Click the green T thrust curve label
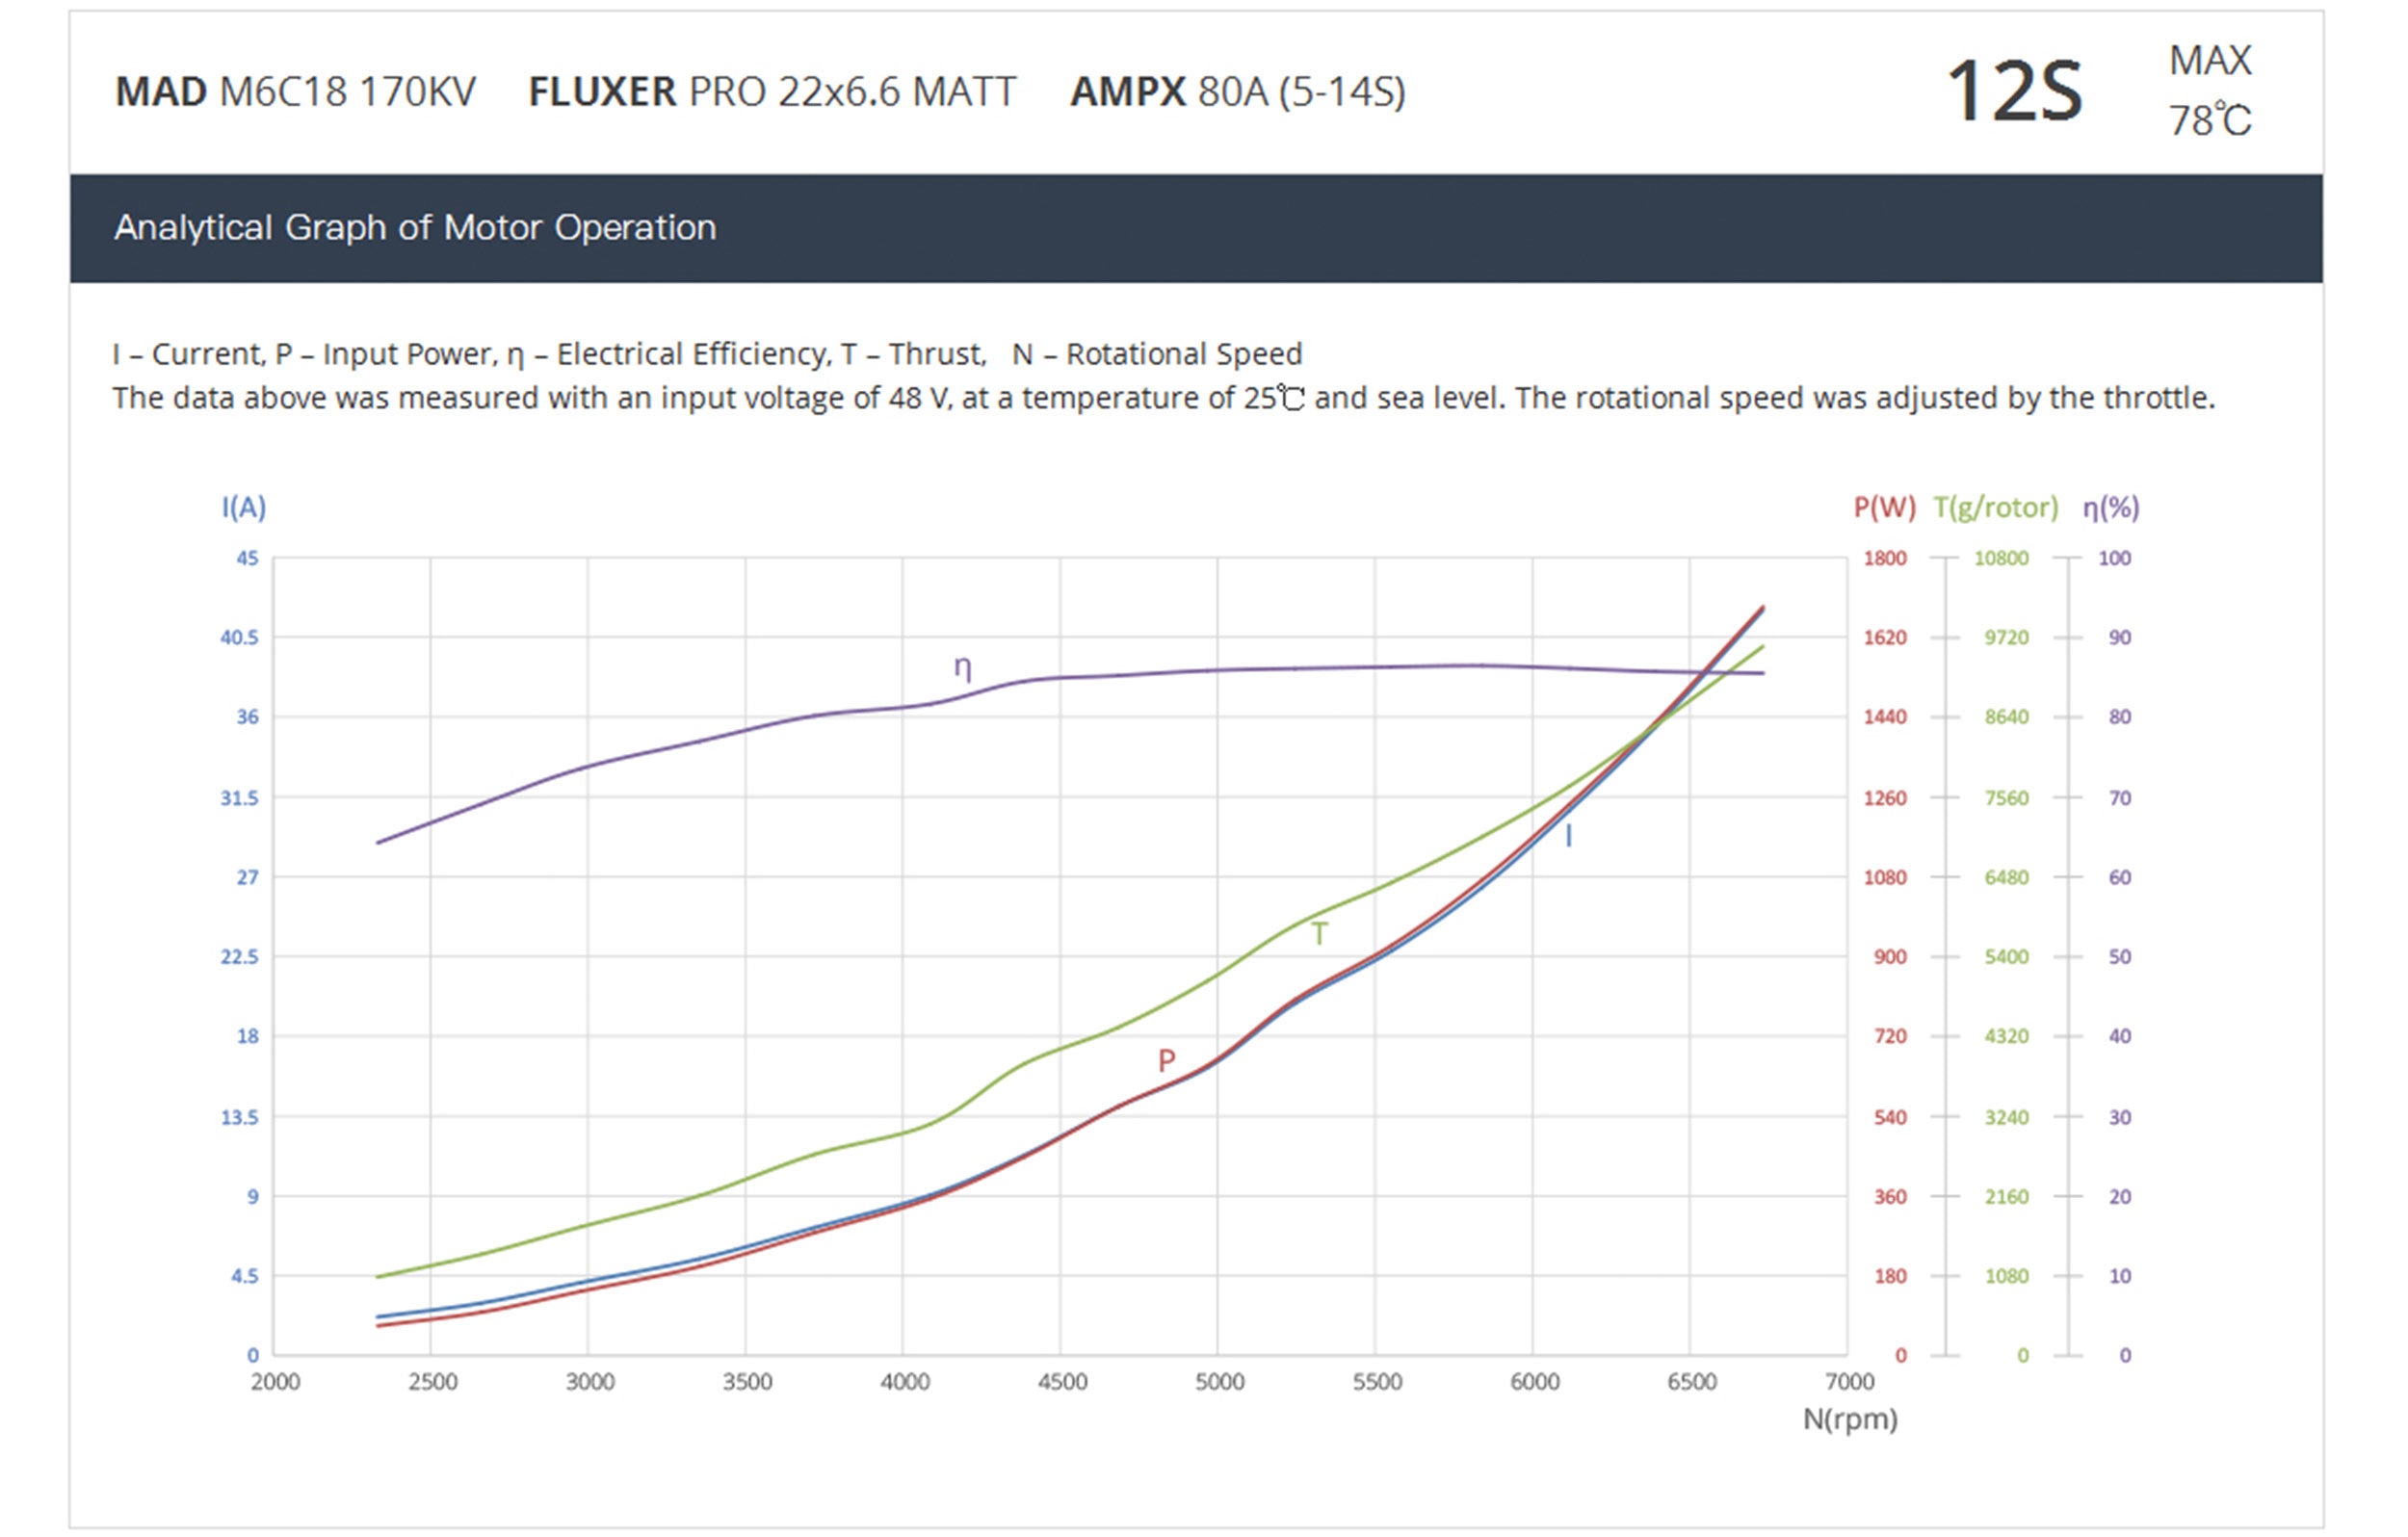2408x1537 pixels. [x=1319, y=934]
